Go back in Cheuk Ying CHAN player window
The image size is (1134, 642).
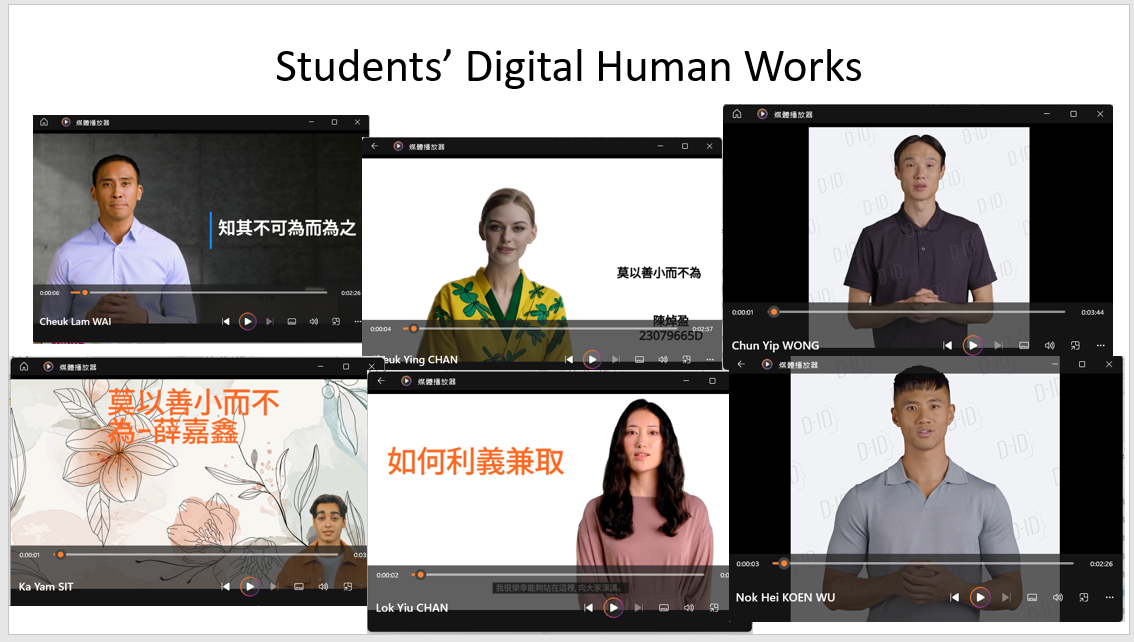click(x=375, y=146)
